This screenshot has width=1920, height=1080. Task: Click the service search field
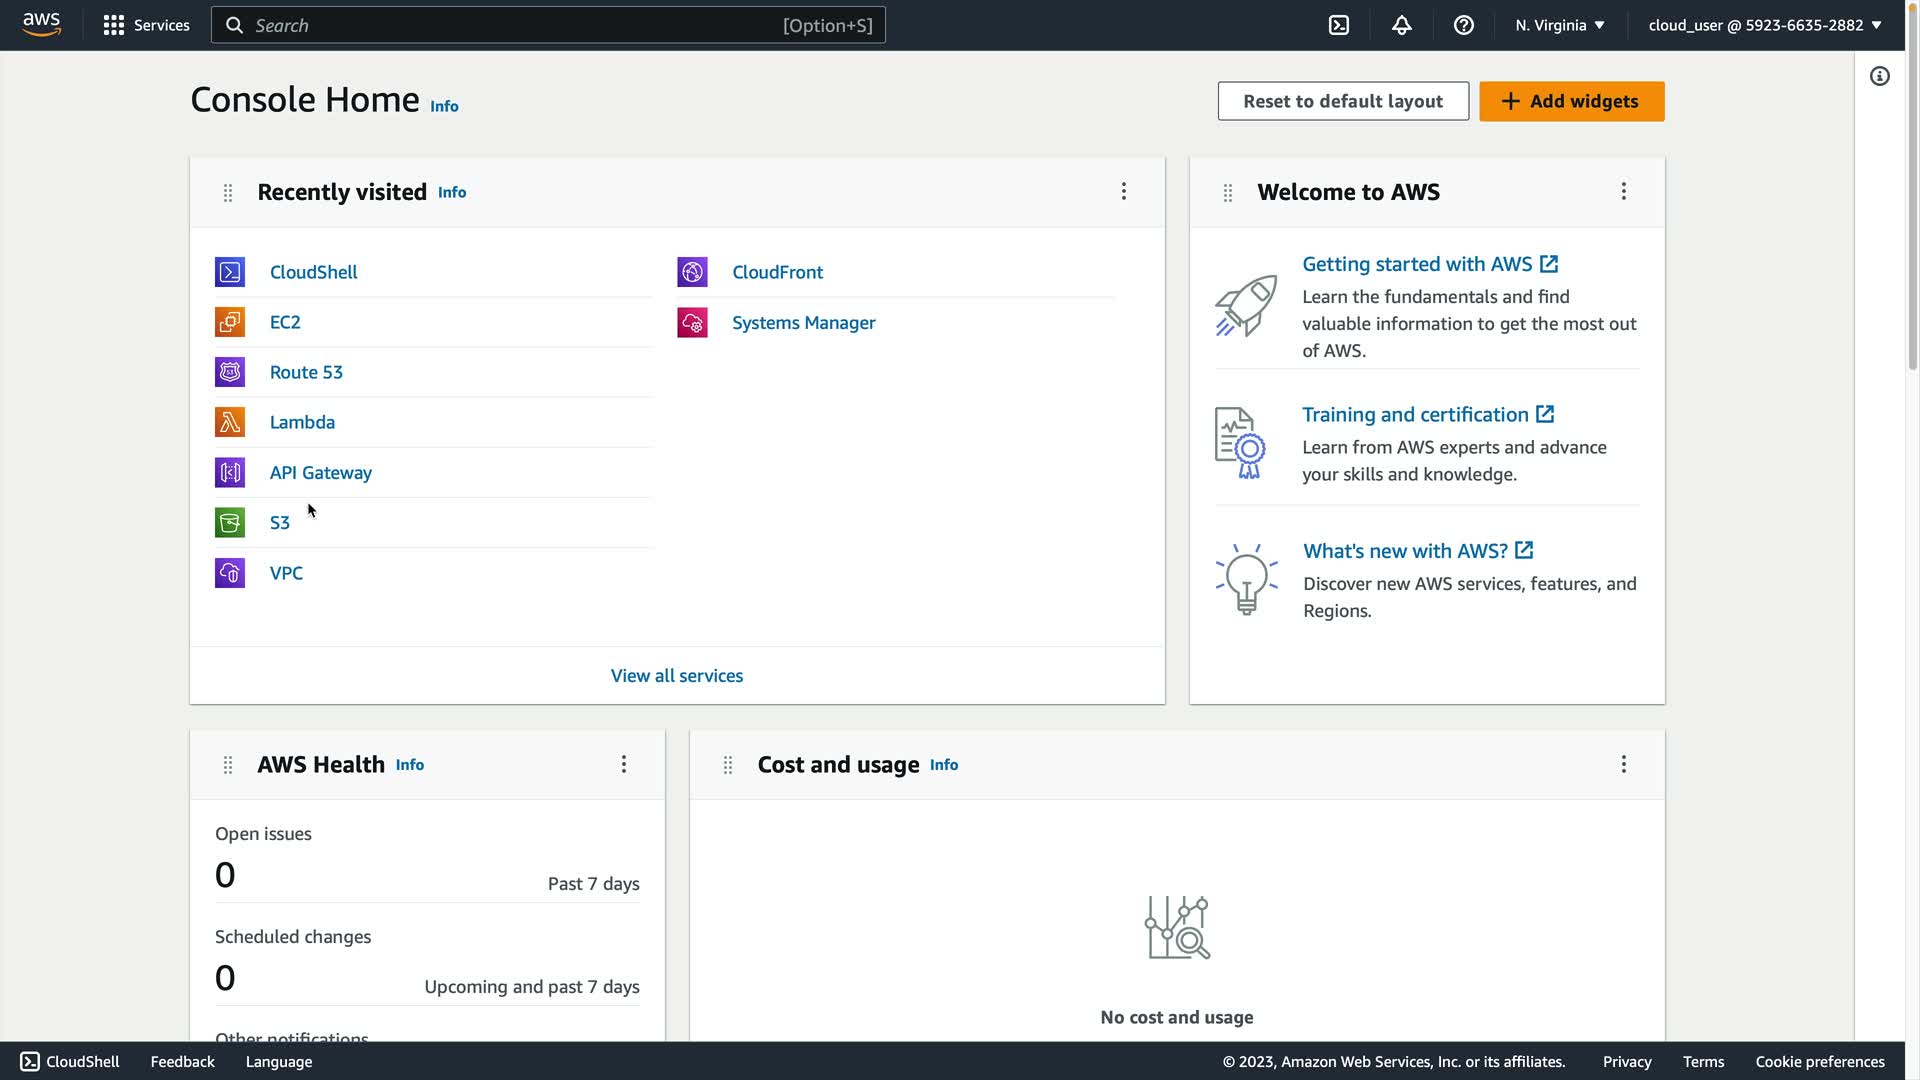548,25
